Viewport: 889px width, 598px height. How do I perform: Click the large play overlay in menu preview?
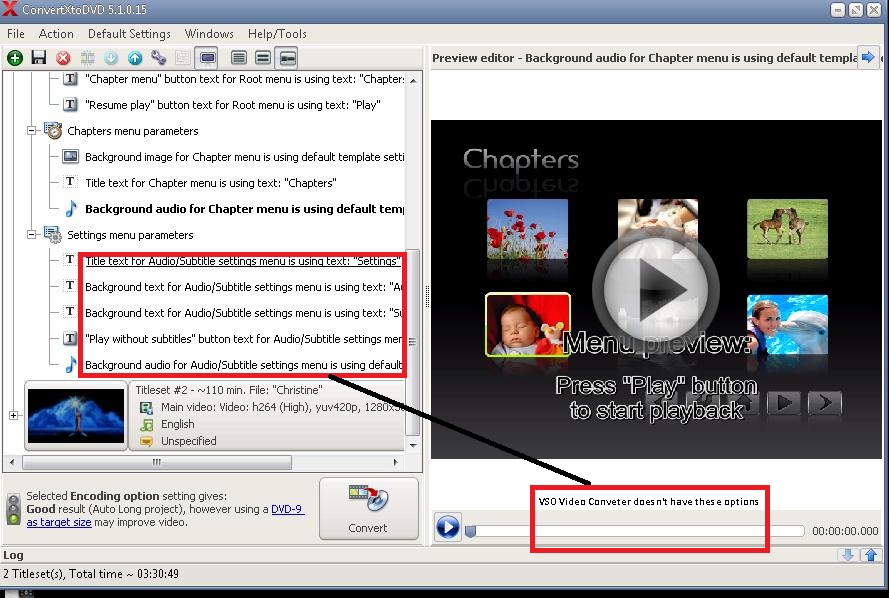click(x=656, y=290)
